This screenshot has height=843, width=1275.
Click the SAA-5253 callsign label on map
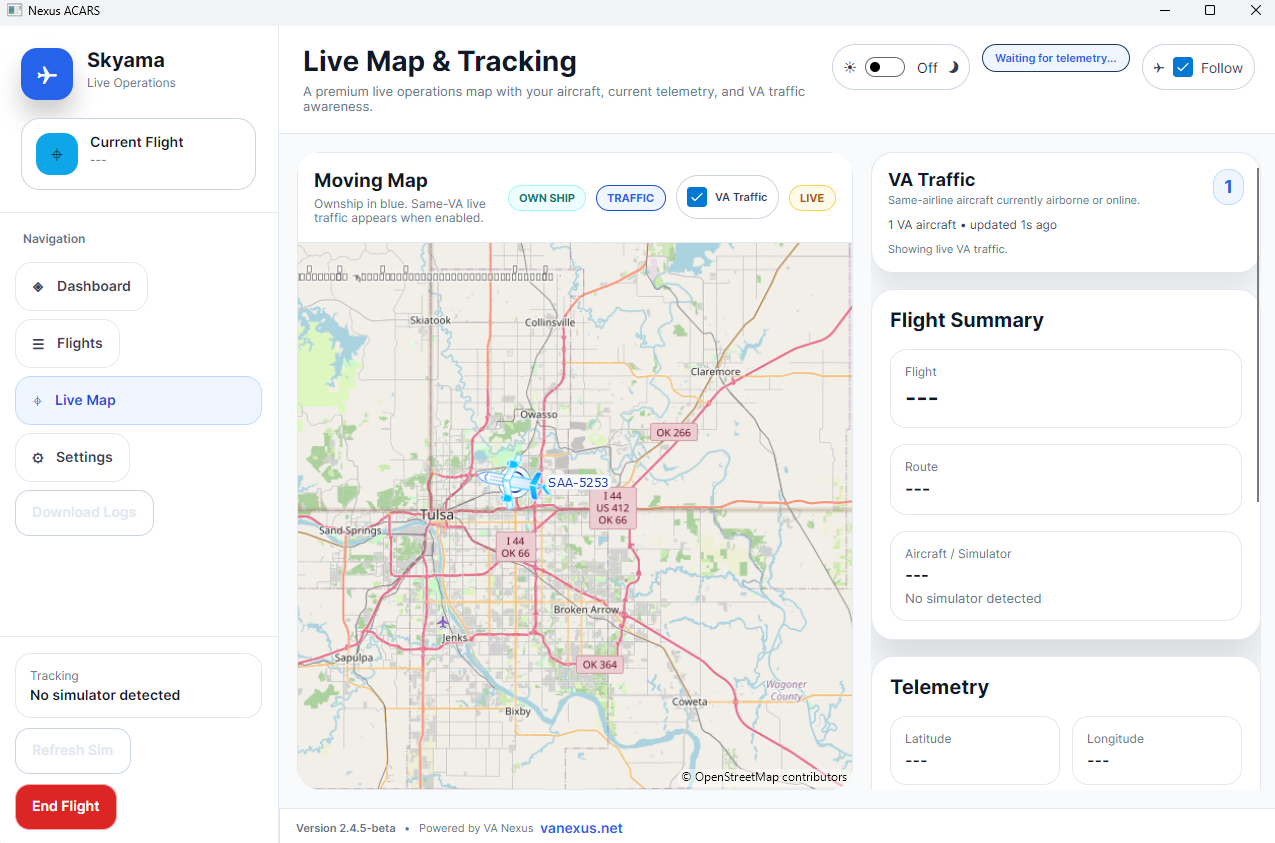(x=578, y=483)
